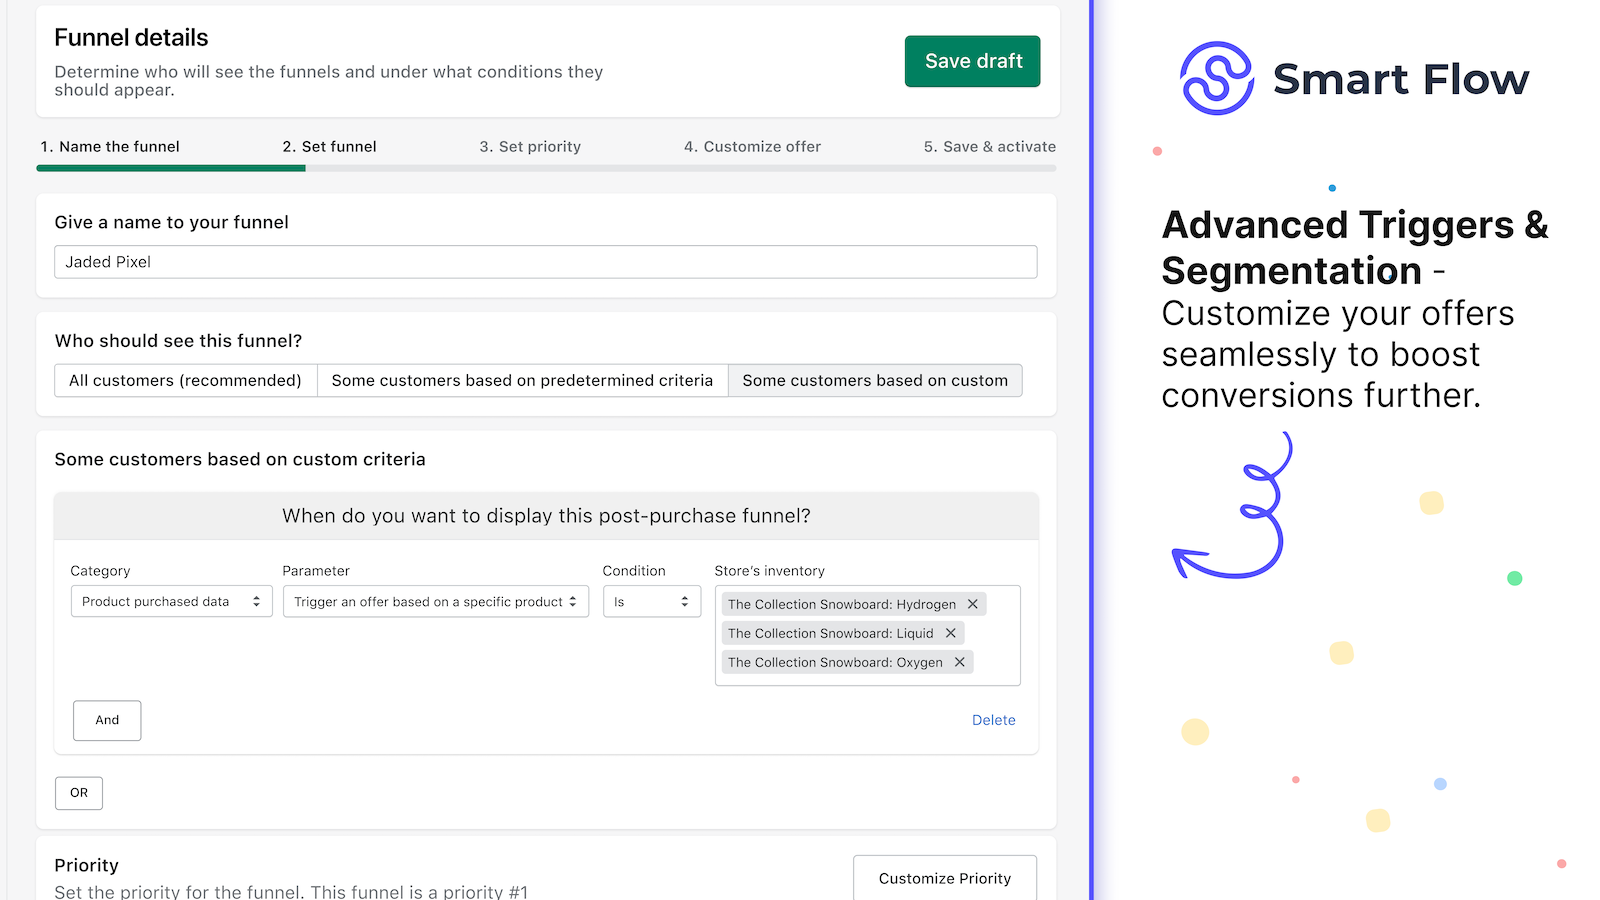Select All customers (recommended) option
Viewport: 1600px width, 900px height.
(x=184, y=380)
